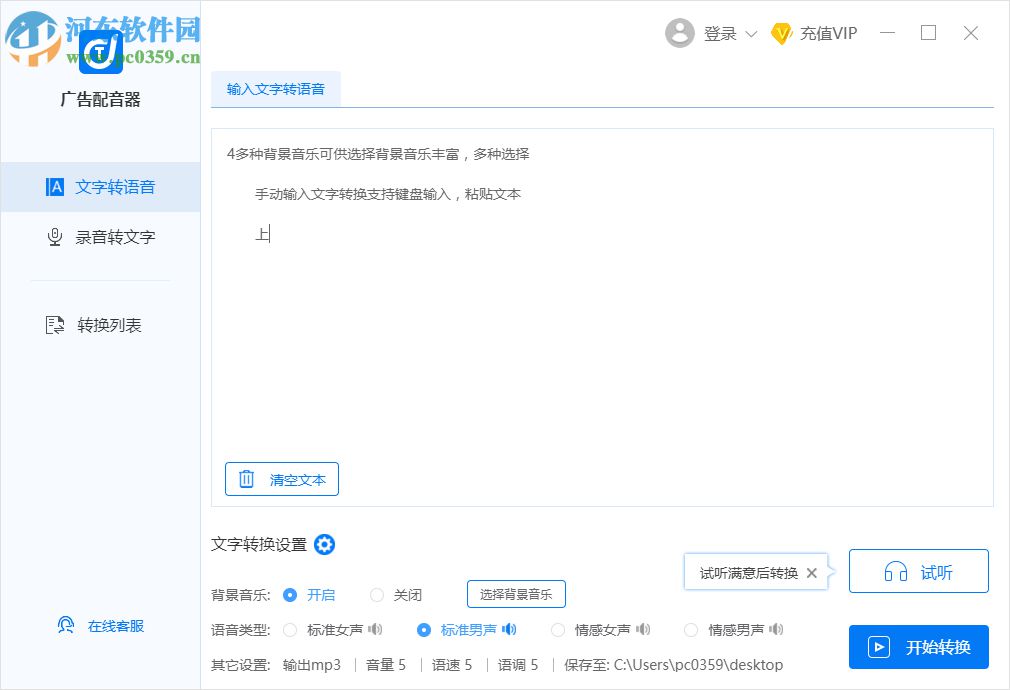Click the VIP badge icon
This screenshot has height=690, width=1010.
point(783,33)
